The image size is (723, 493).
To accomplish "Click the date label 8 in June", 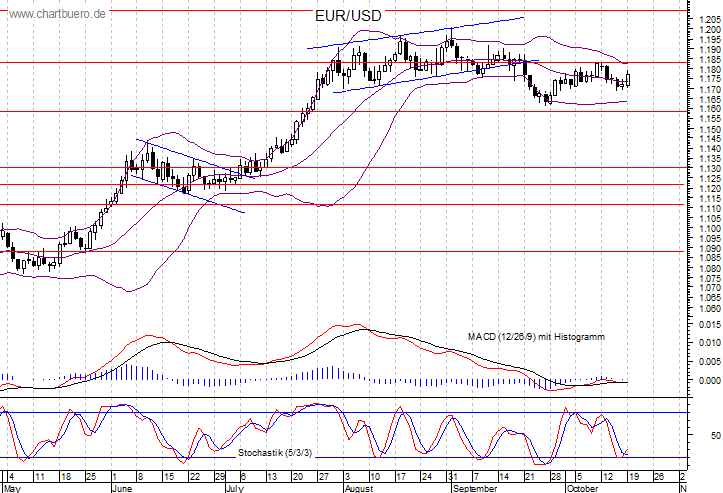I will (x=141, y=476).
